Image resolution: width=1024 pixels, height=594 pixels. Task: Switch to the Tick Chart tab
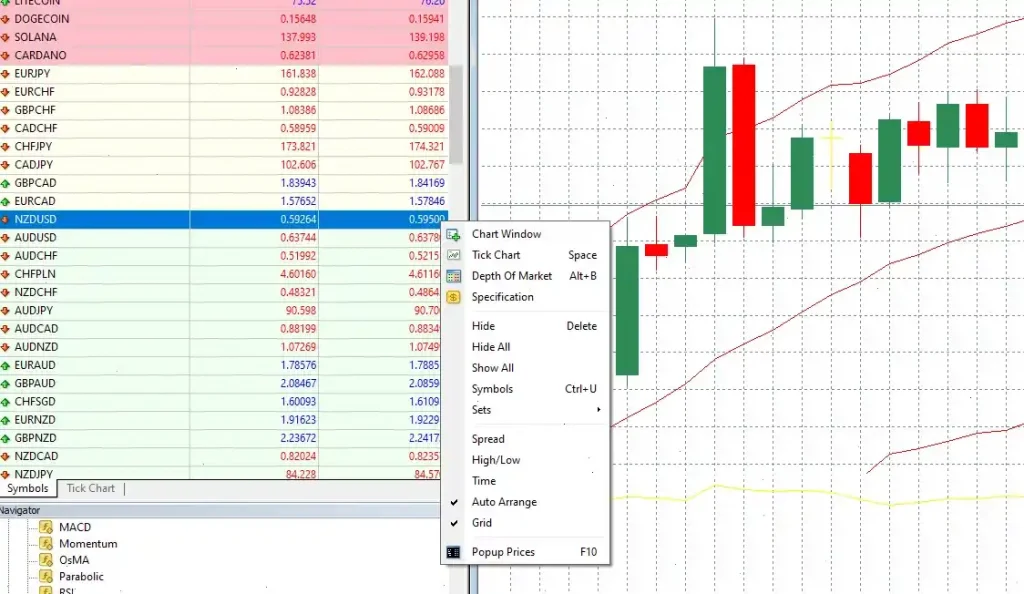point(90,488)
